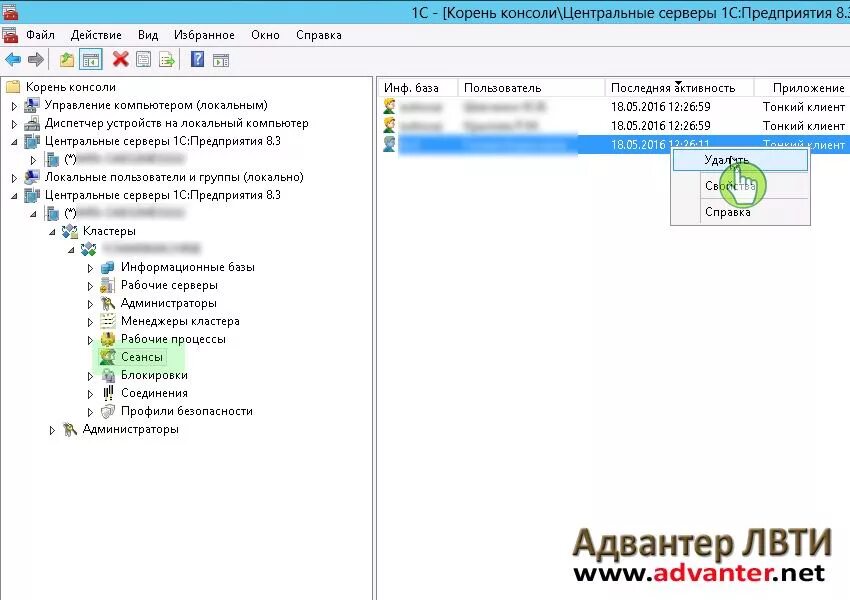This screenshot has height=600, width=850.
Task: Expand Диспетчер устройств на локальный компьютер
Action: click(14, 124)
